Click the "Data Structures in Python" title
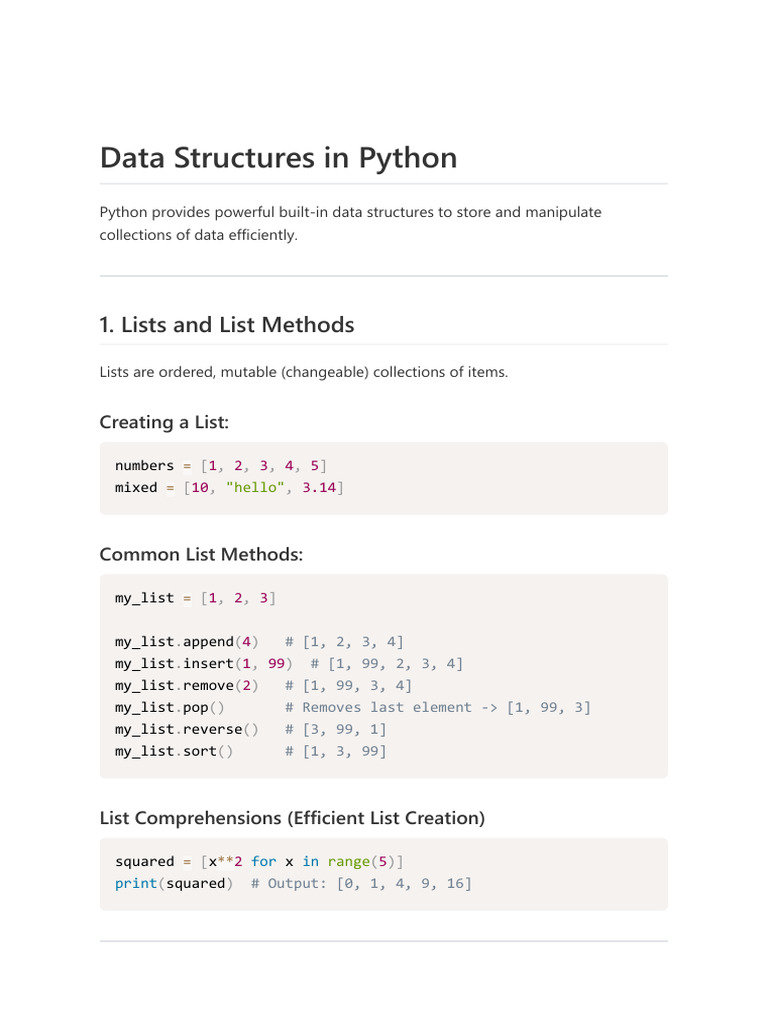Image resolution: width=768 pixels, height=1024 pixels. [278, 158]
